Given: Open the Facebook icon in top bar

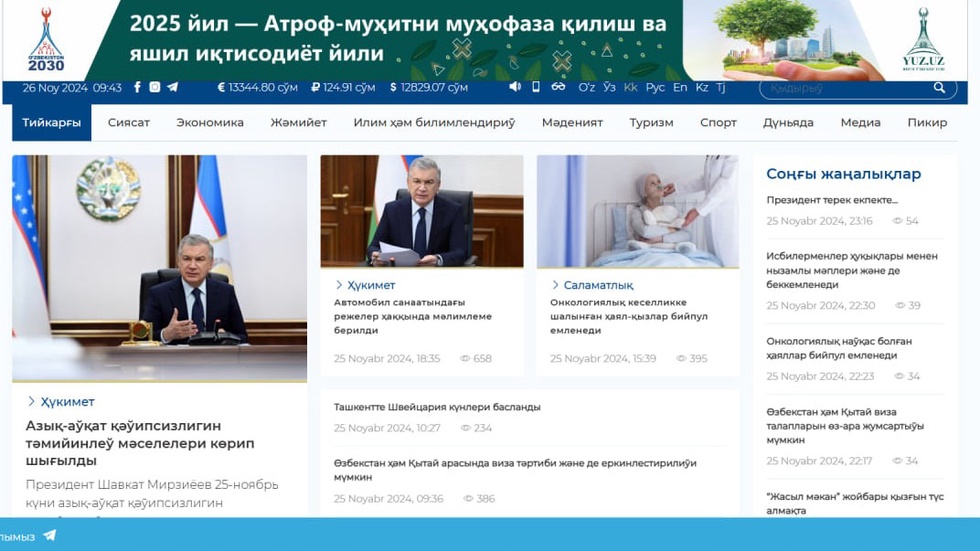Looking at the screenshot, I should [x=137, y=87].
